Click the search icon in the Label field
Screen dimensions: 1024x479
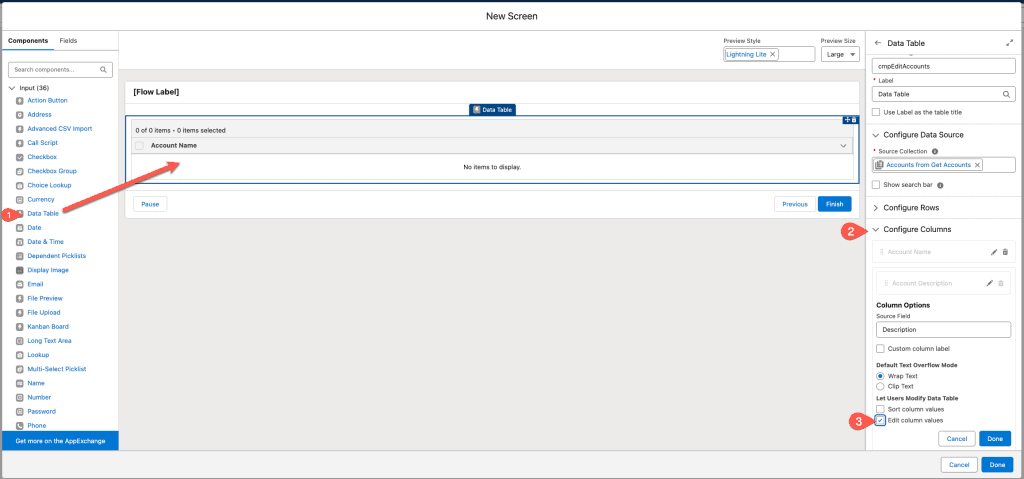click(x=1007, y=94)
